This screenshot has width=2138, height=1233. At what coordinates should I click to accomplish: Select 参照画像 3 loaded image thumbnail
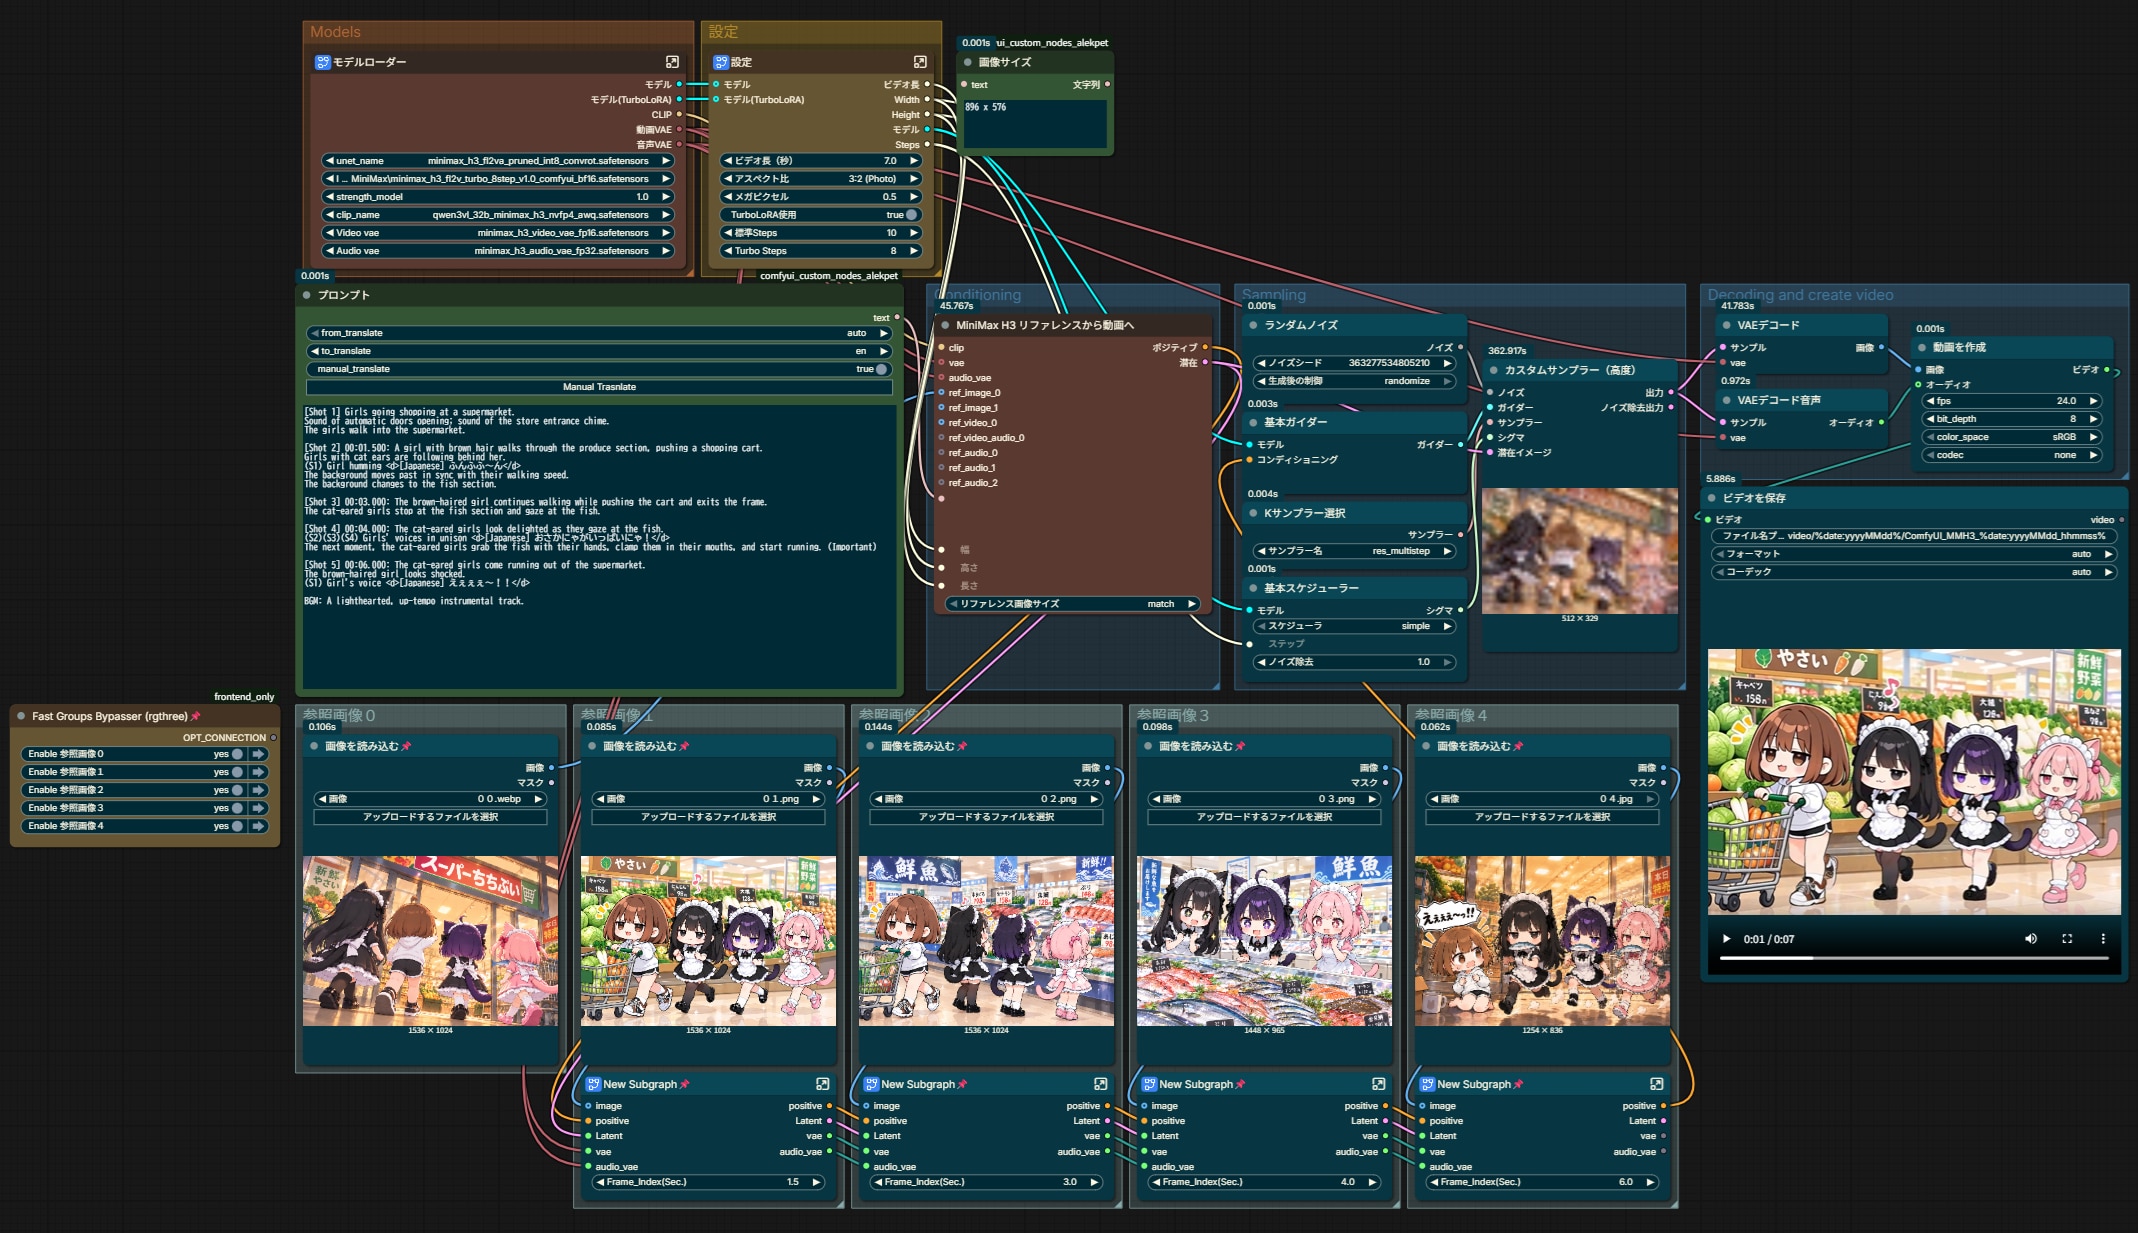click(1264, 940)
